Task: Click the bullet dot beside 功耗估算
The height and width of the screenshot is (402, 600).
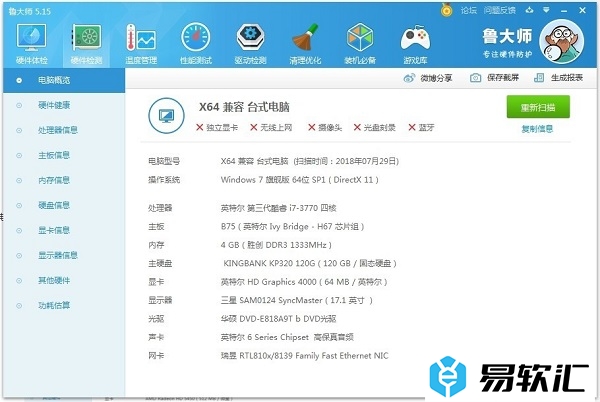Action: tap(19, 306)
